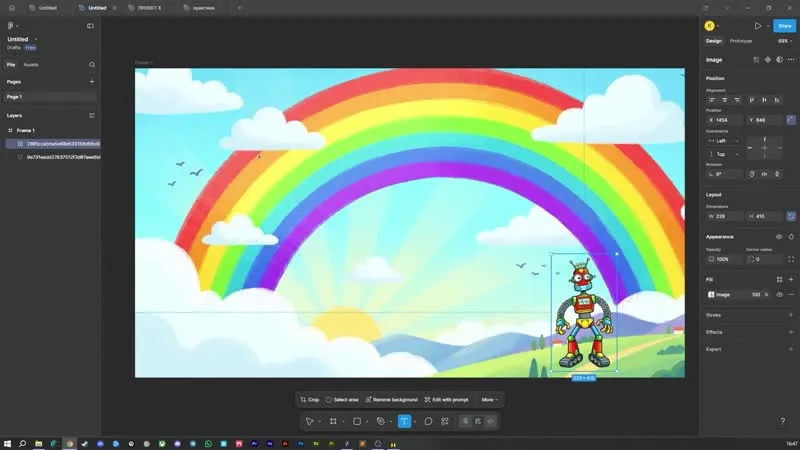Toggle Appearance visibility eye
This screenshot has width=800, height=450.
point(779,237)
